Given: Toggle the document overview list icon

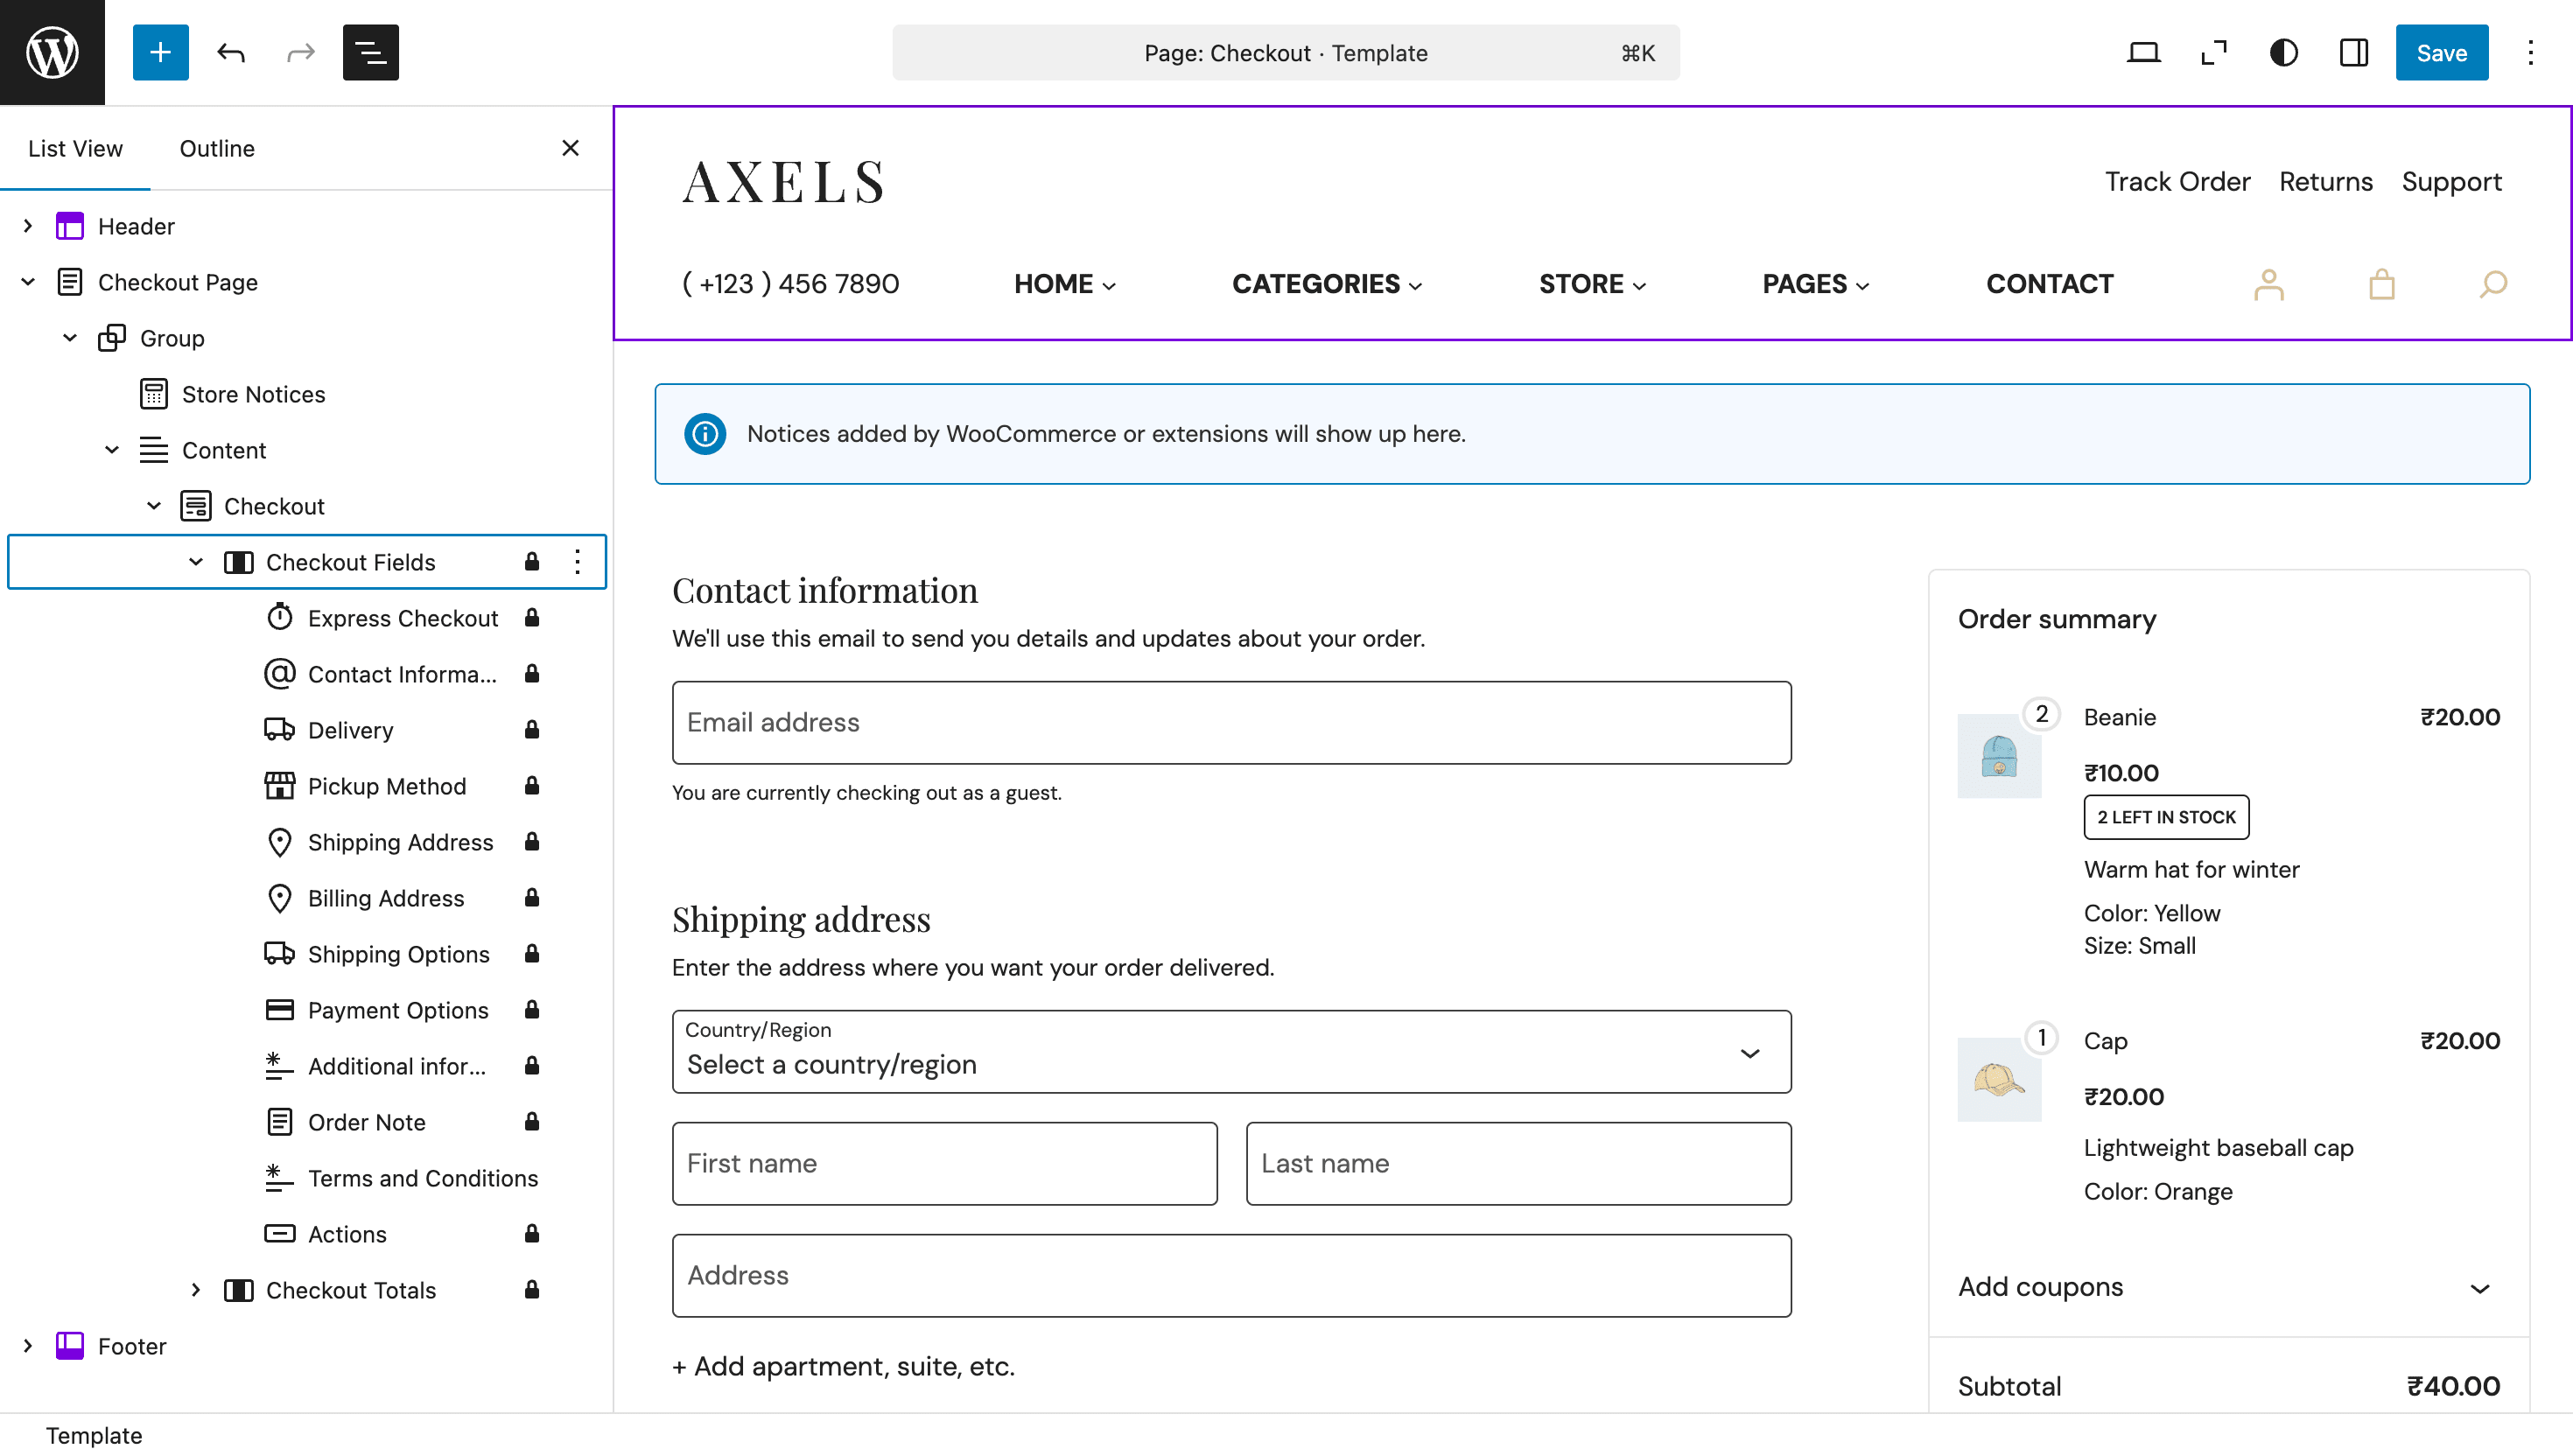Looking at the screenshot, I should tap(370, 52).
